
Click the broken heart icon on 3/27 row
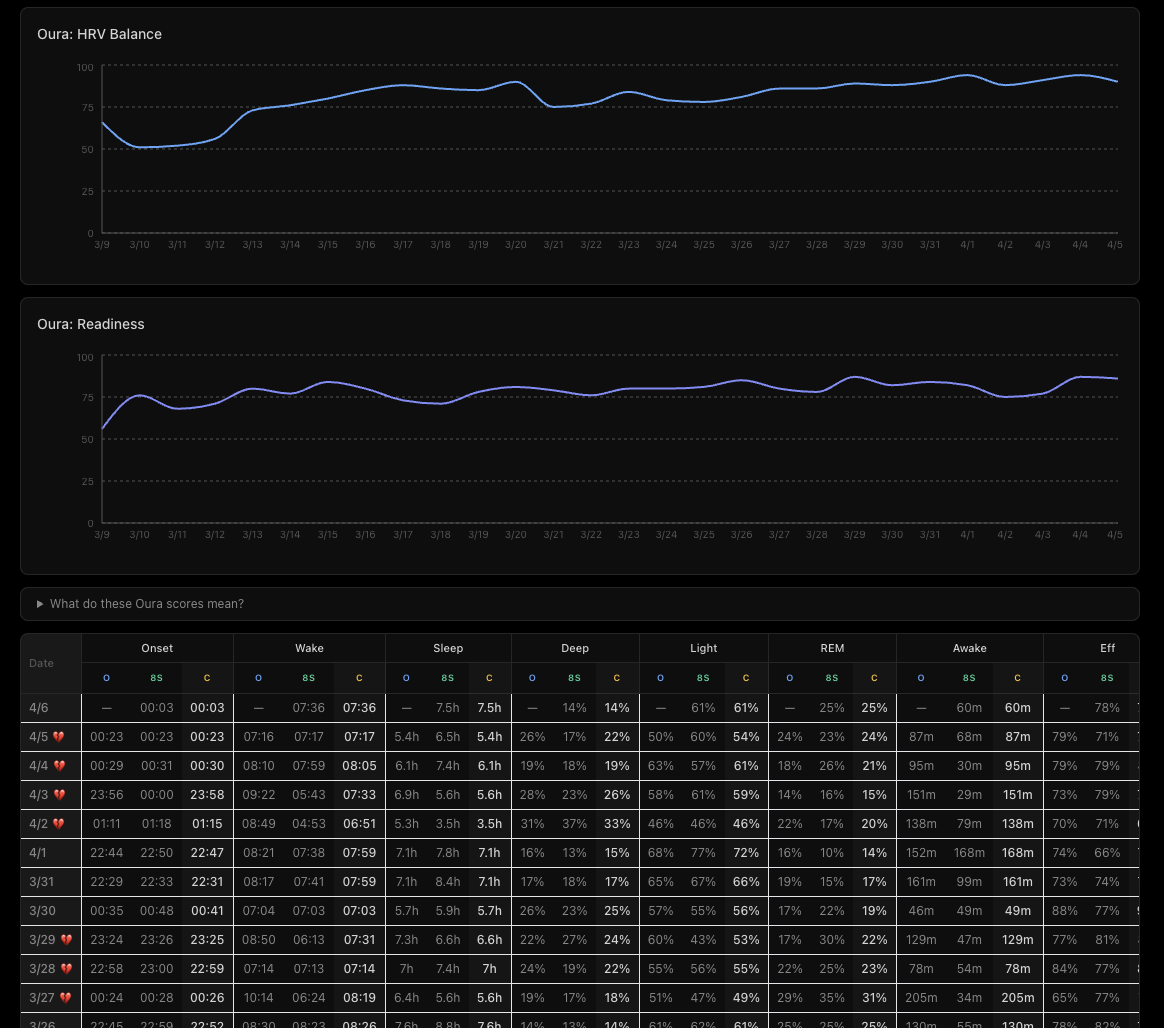66,998
